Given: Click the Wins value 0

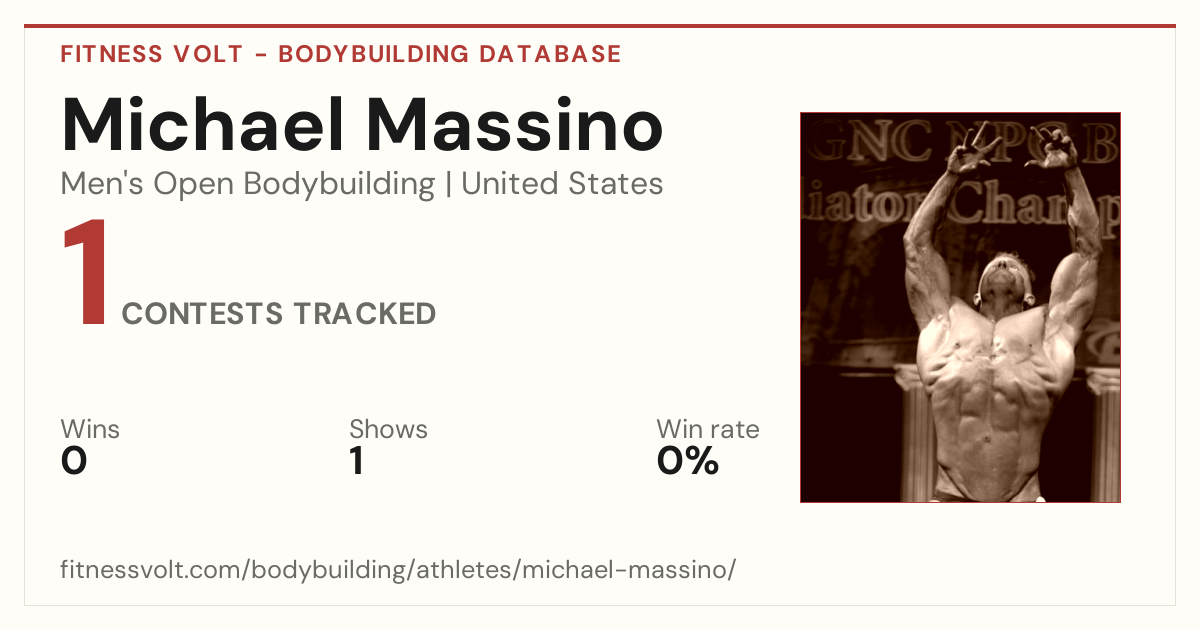Looking at the screenshot, I should point(74,461).
